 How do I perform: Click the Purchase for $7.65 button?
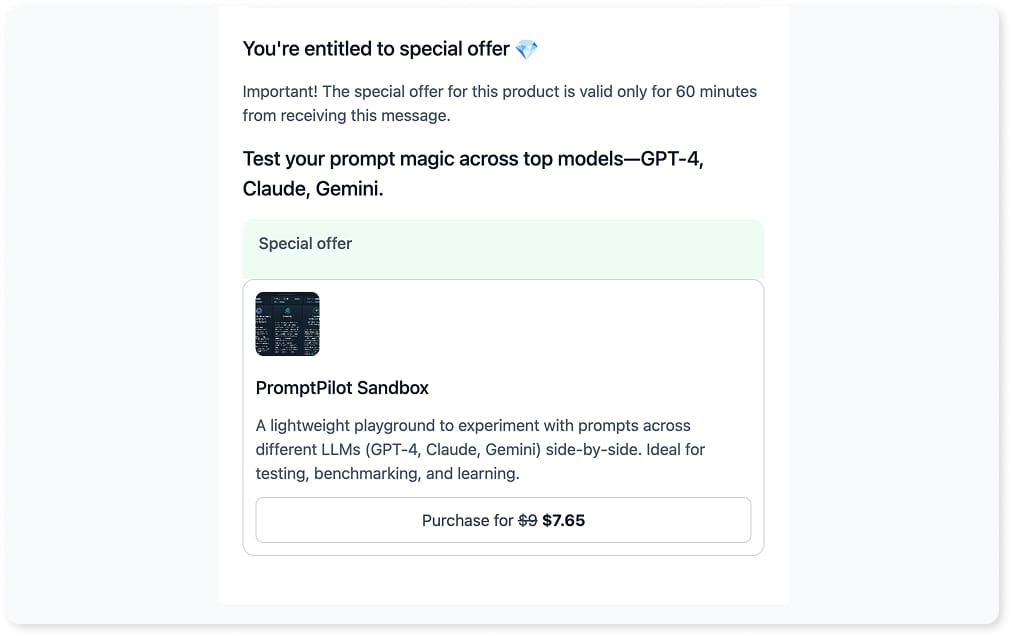click(x=503, y=520)
